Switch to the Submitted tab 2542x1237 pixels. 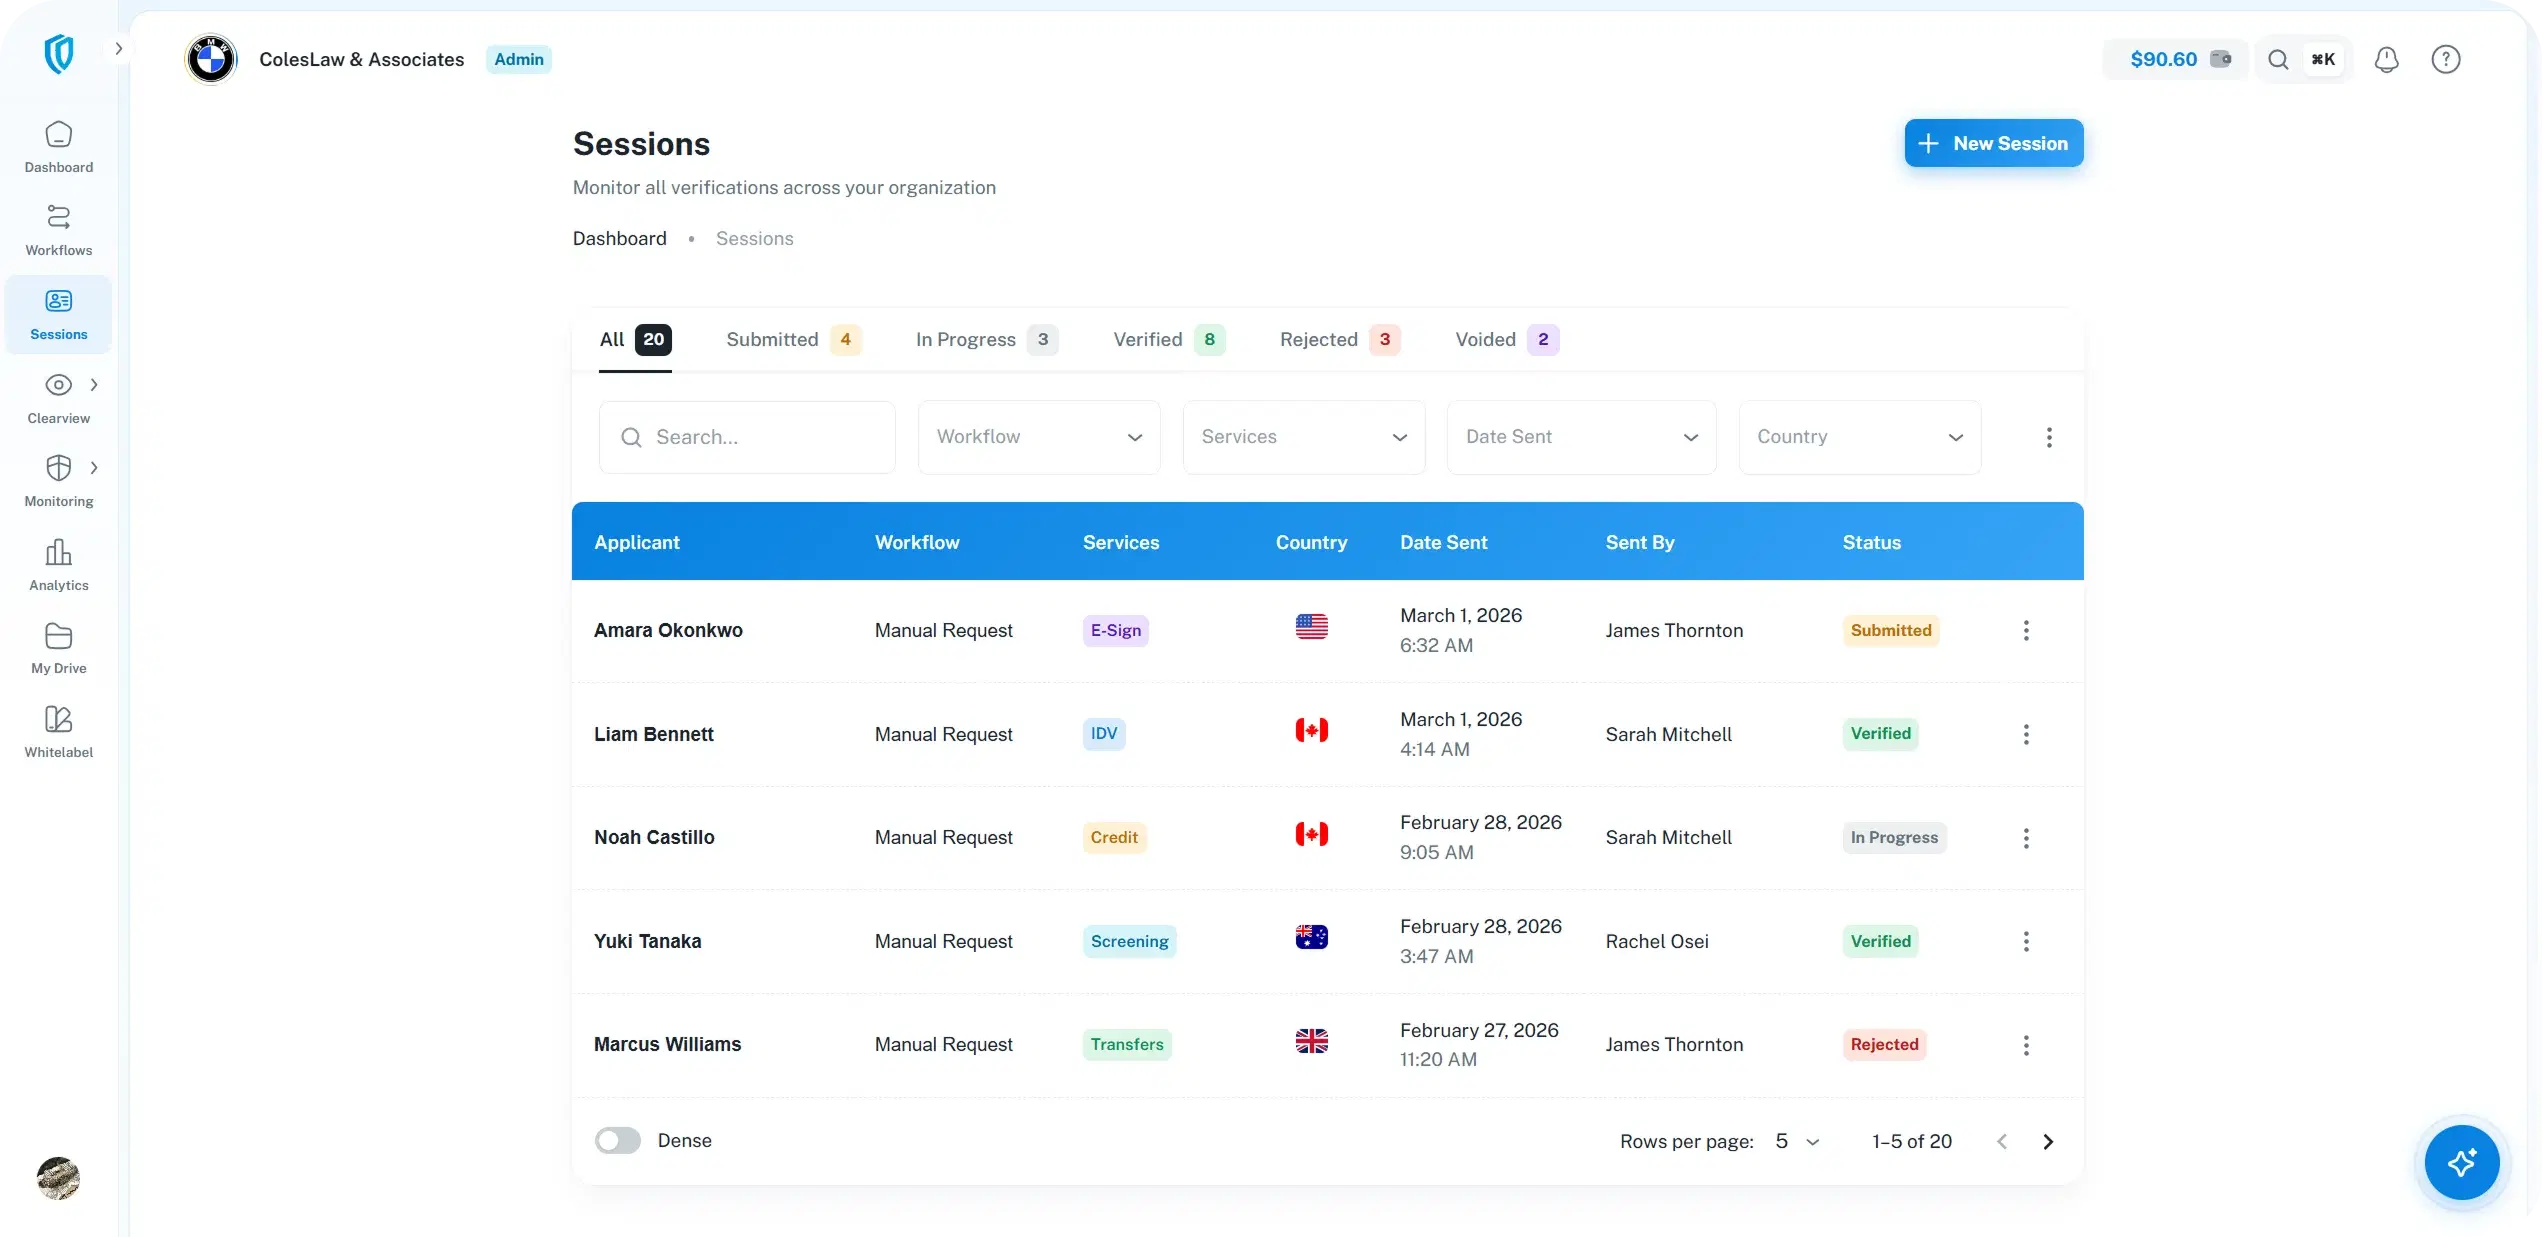(791, 339)
